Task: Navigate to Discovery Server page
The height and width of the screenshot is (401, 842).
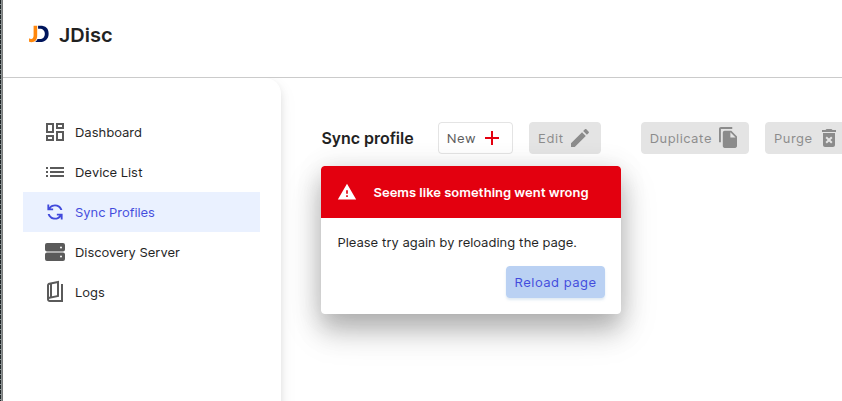Action: (x=127, y=252)
